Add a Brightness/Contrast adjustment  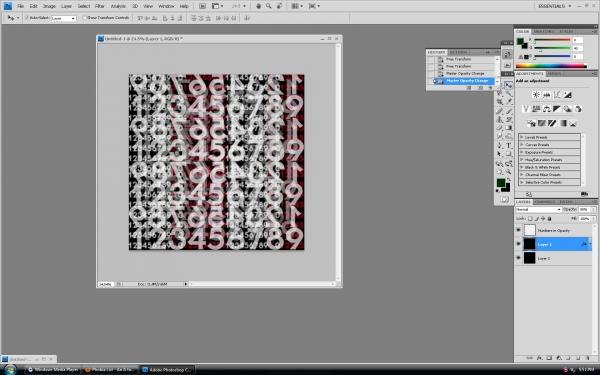[536, 95]
